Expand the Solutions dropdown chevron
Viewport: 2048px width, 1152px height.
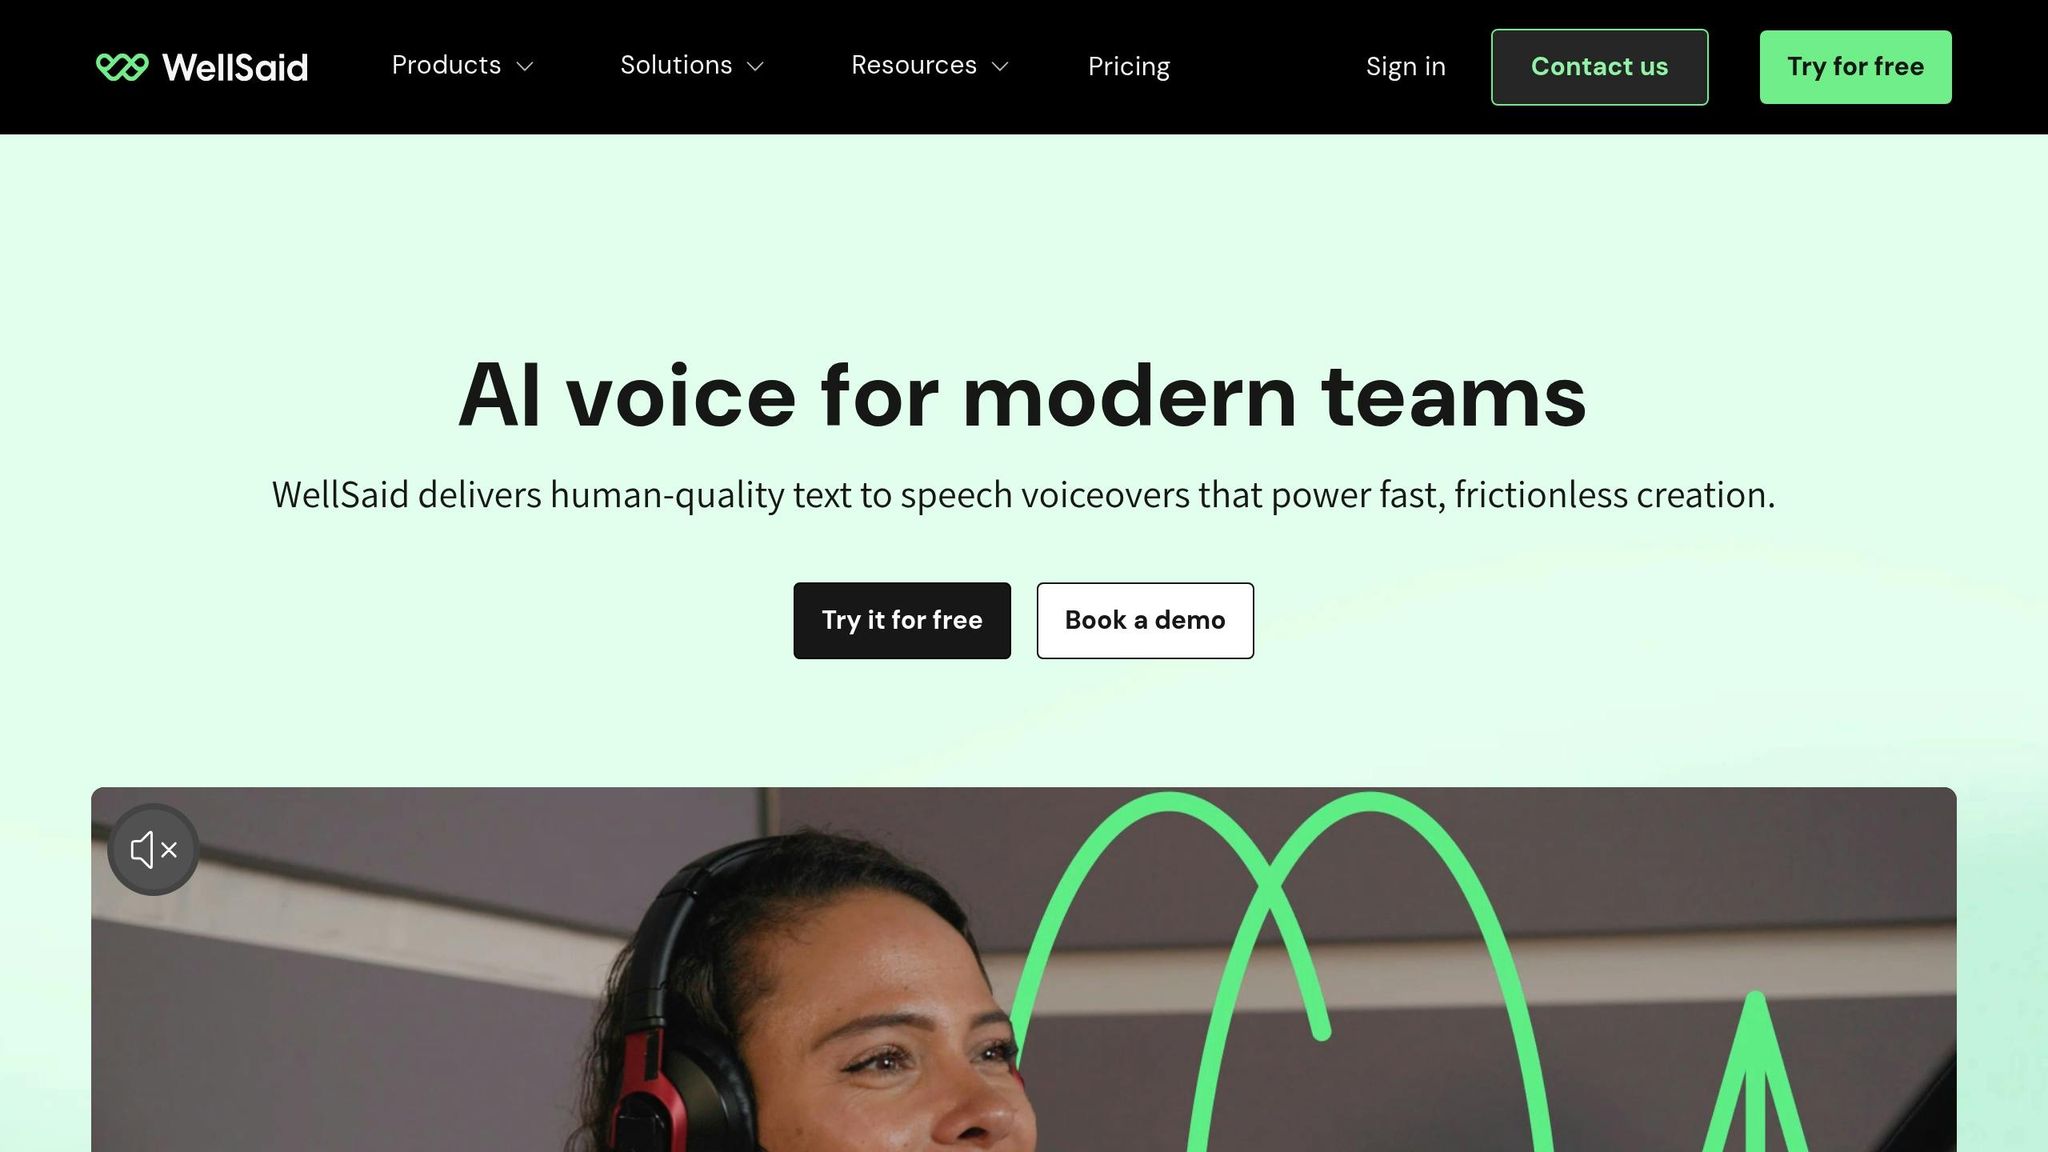756,67
